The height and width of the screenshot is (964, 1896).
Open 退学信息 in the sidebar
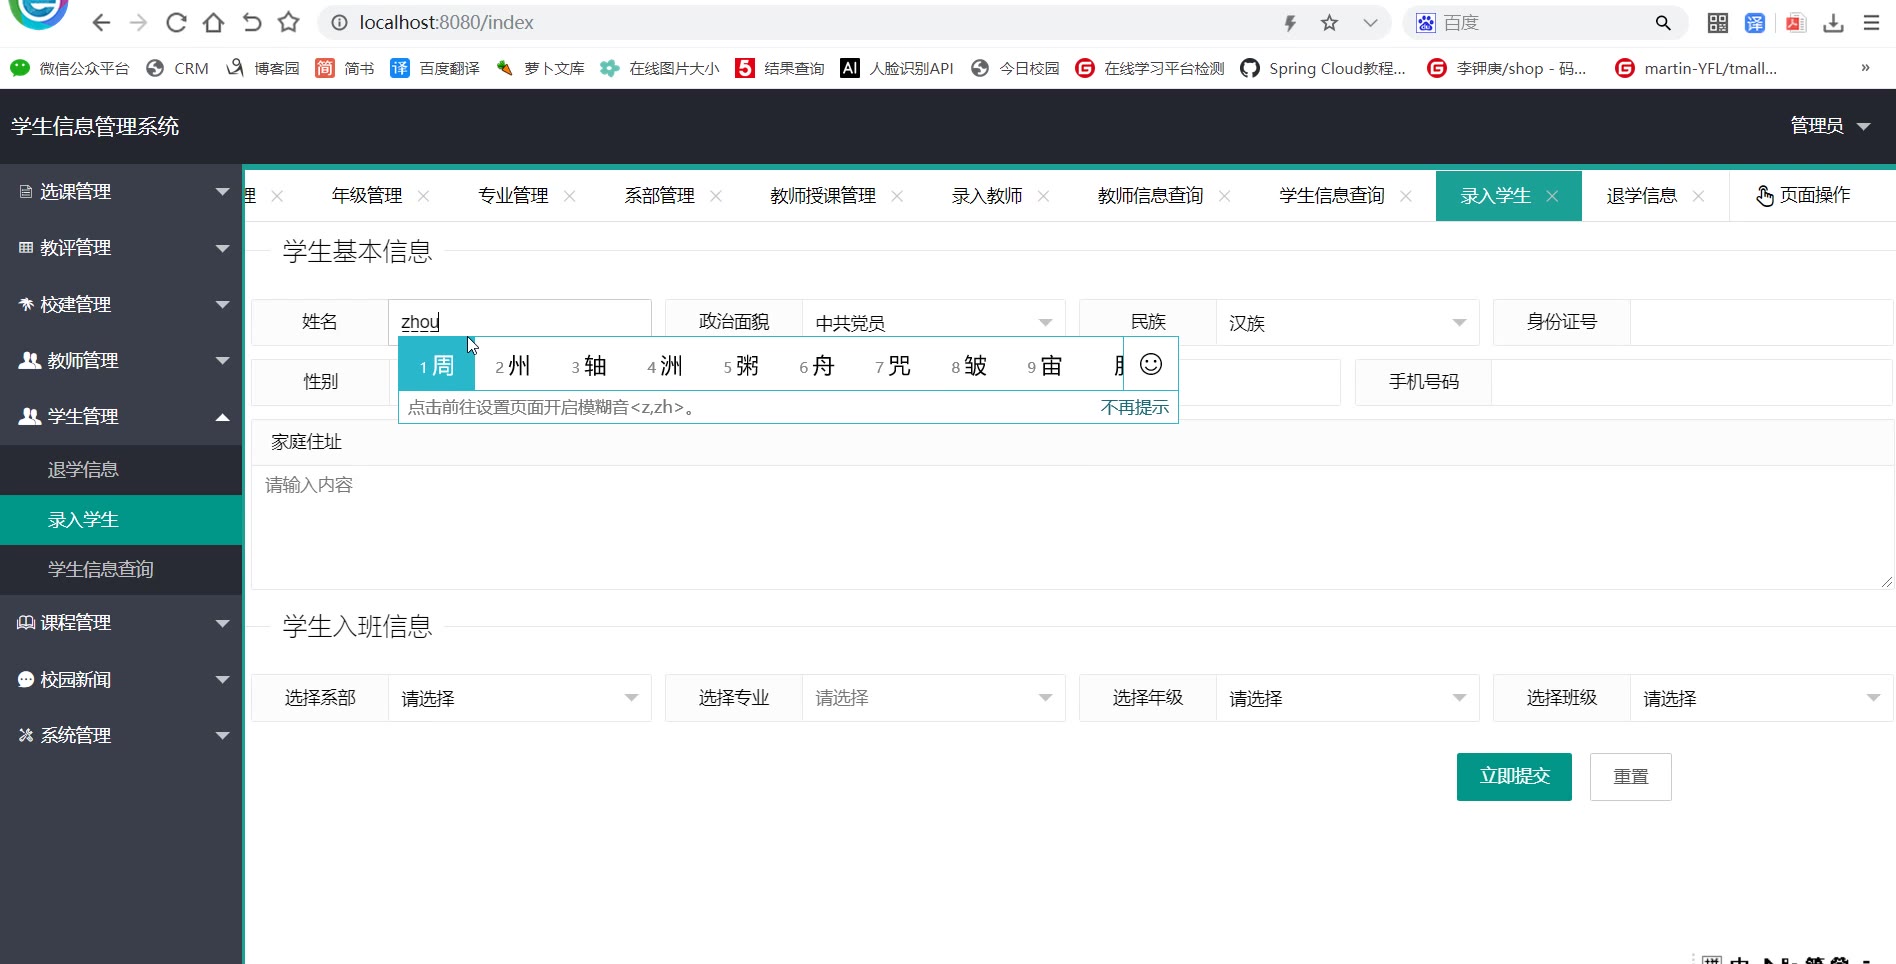121,470
